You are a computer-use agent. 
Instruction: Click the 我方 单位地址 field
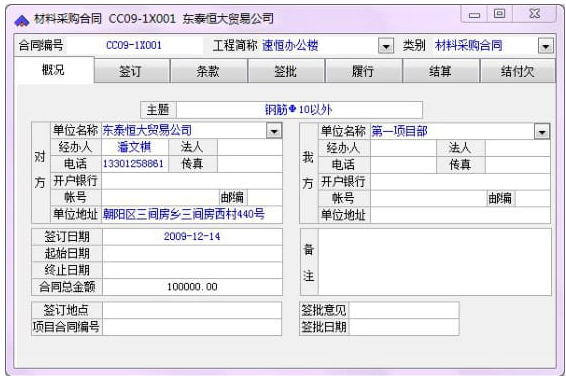460,215
